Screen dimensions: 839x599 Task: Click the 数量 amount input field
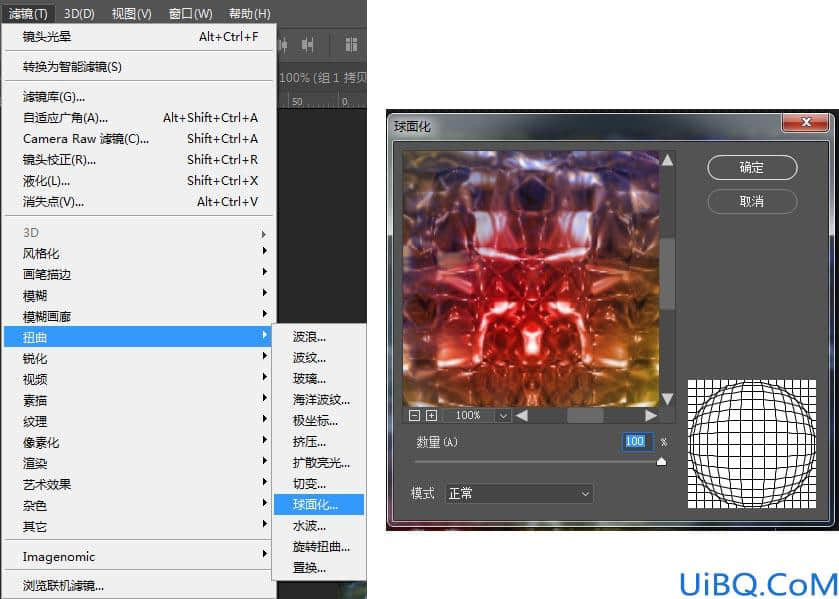coord(635,441)
